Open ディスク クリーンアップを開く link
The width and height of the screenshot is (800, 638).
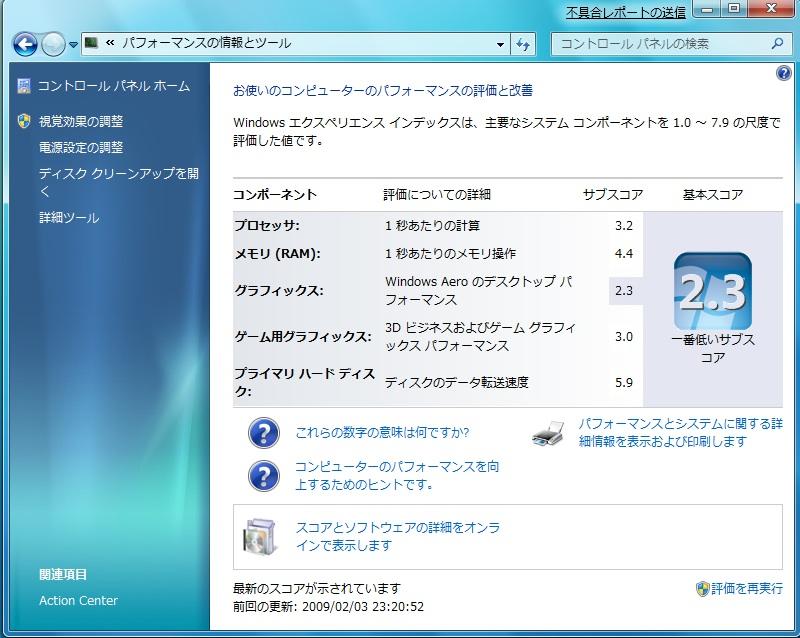coord(118,182)
